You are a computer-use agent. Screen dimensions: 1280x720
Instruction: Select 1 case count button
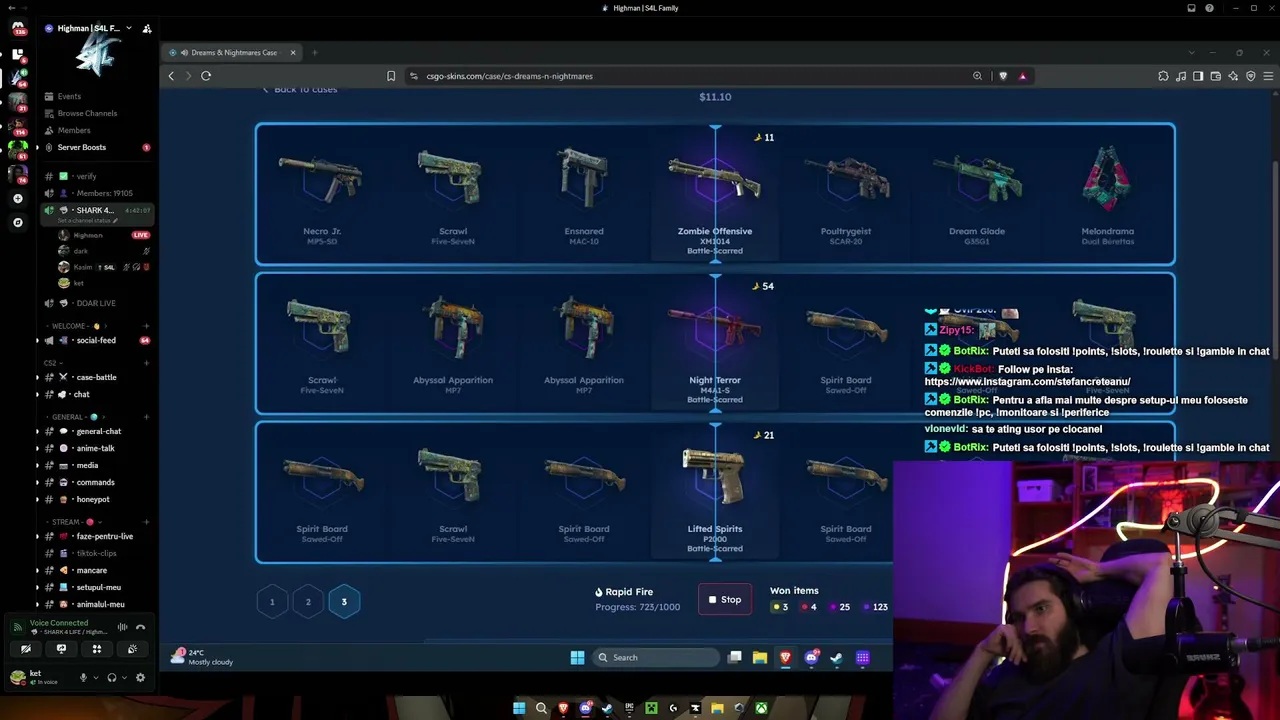(x=272, y=602)
